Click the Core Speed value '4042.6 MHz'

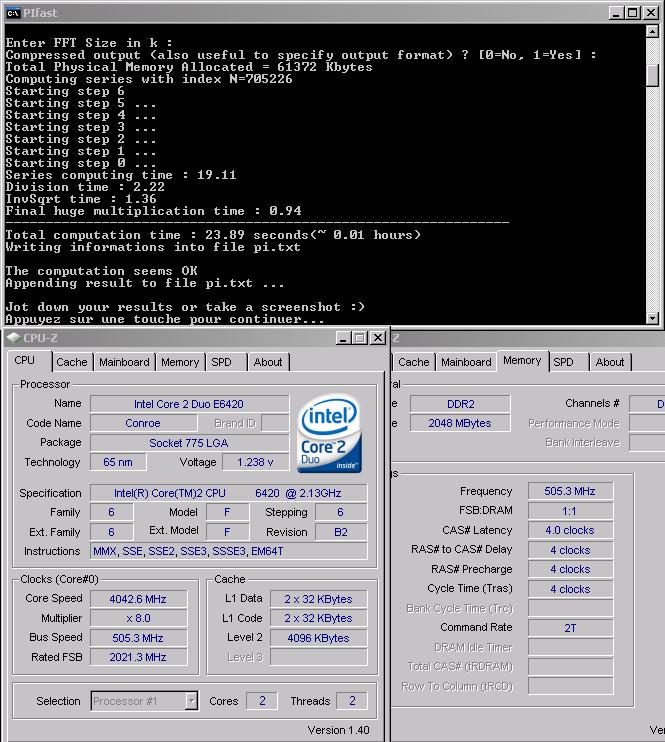138,599
